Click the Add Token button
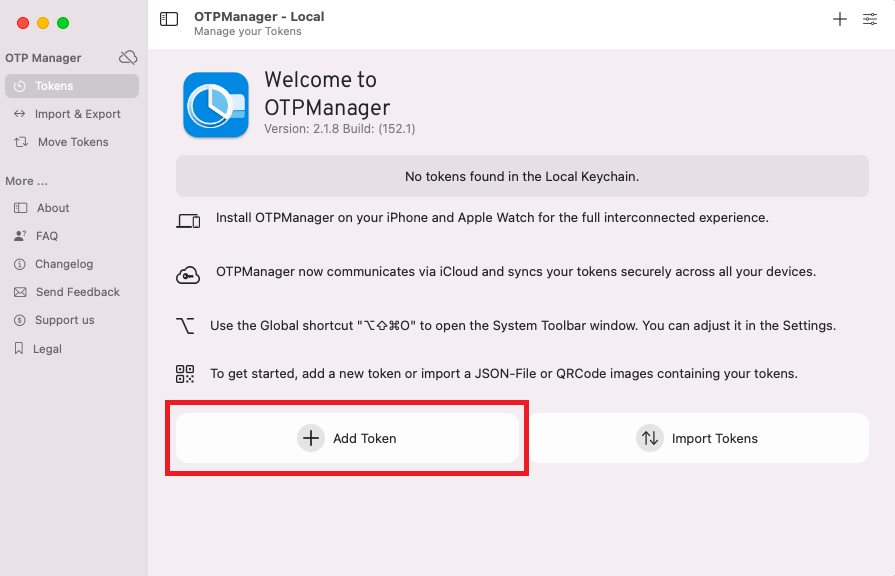Viewport: 895px width, 576px height. (347, 438)
